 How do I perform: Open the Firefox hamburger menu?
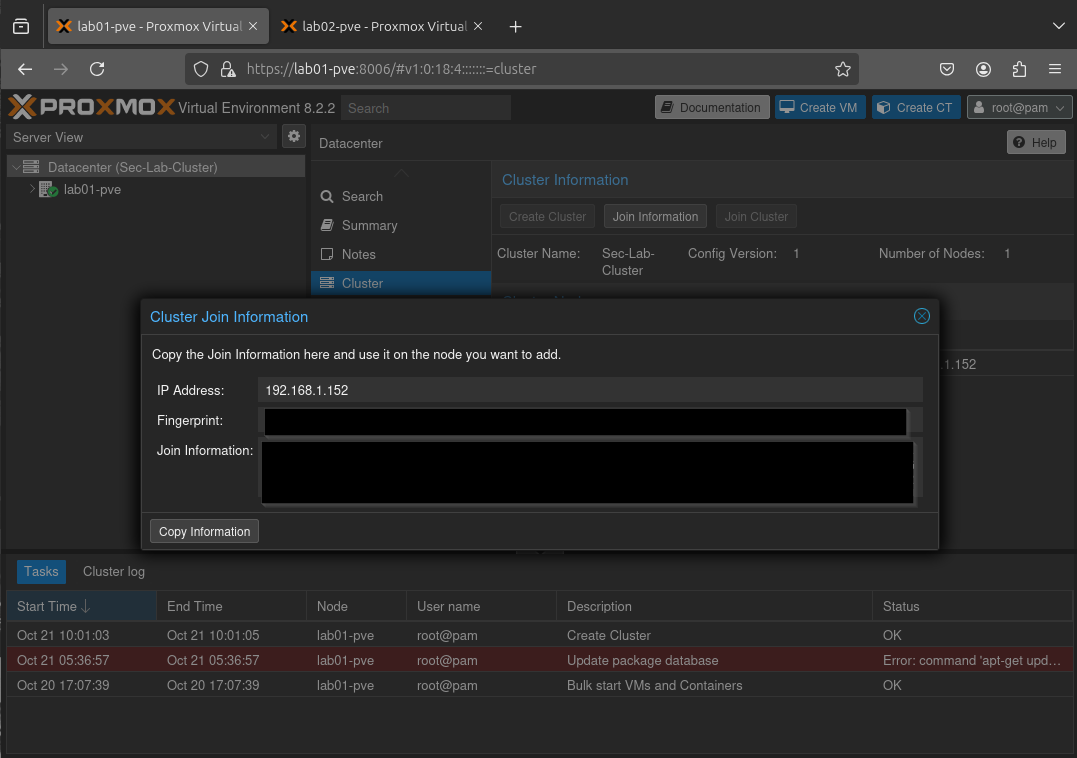(1055, 69)
